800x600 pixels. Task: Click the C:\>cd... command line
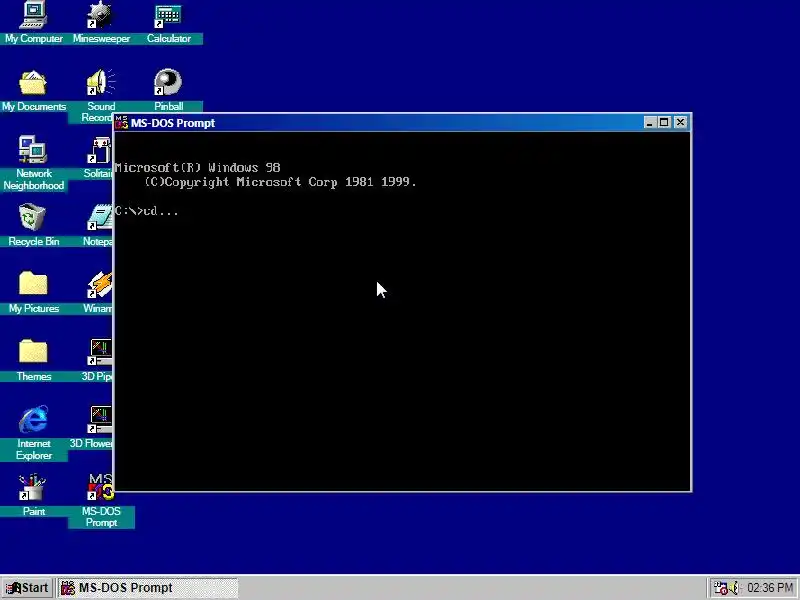click(146, 211)
